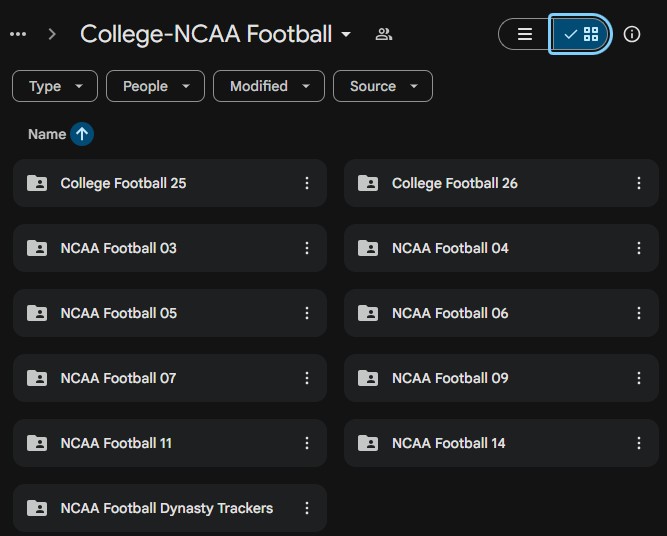Viewport: 667px width, 536px height.
Task: Click shared folder icon of NCAA Football 11
Action: pos(37,443)
